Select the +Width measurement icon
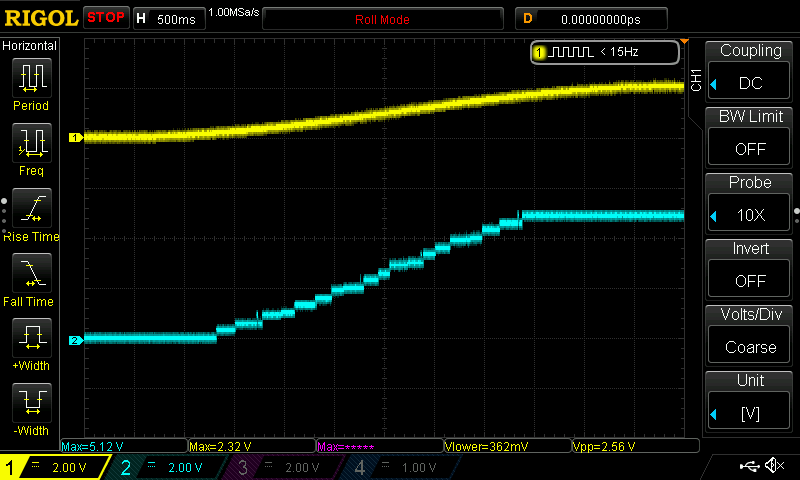 pos(32,338)
